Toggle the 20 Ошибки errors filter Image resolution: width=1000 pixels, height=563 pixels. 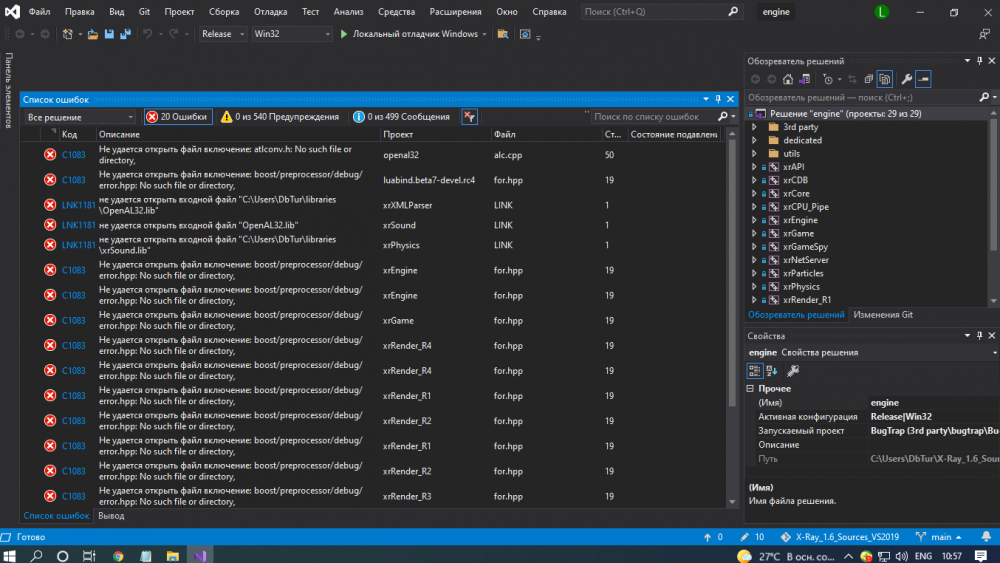[x=178, y=117]
